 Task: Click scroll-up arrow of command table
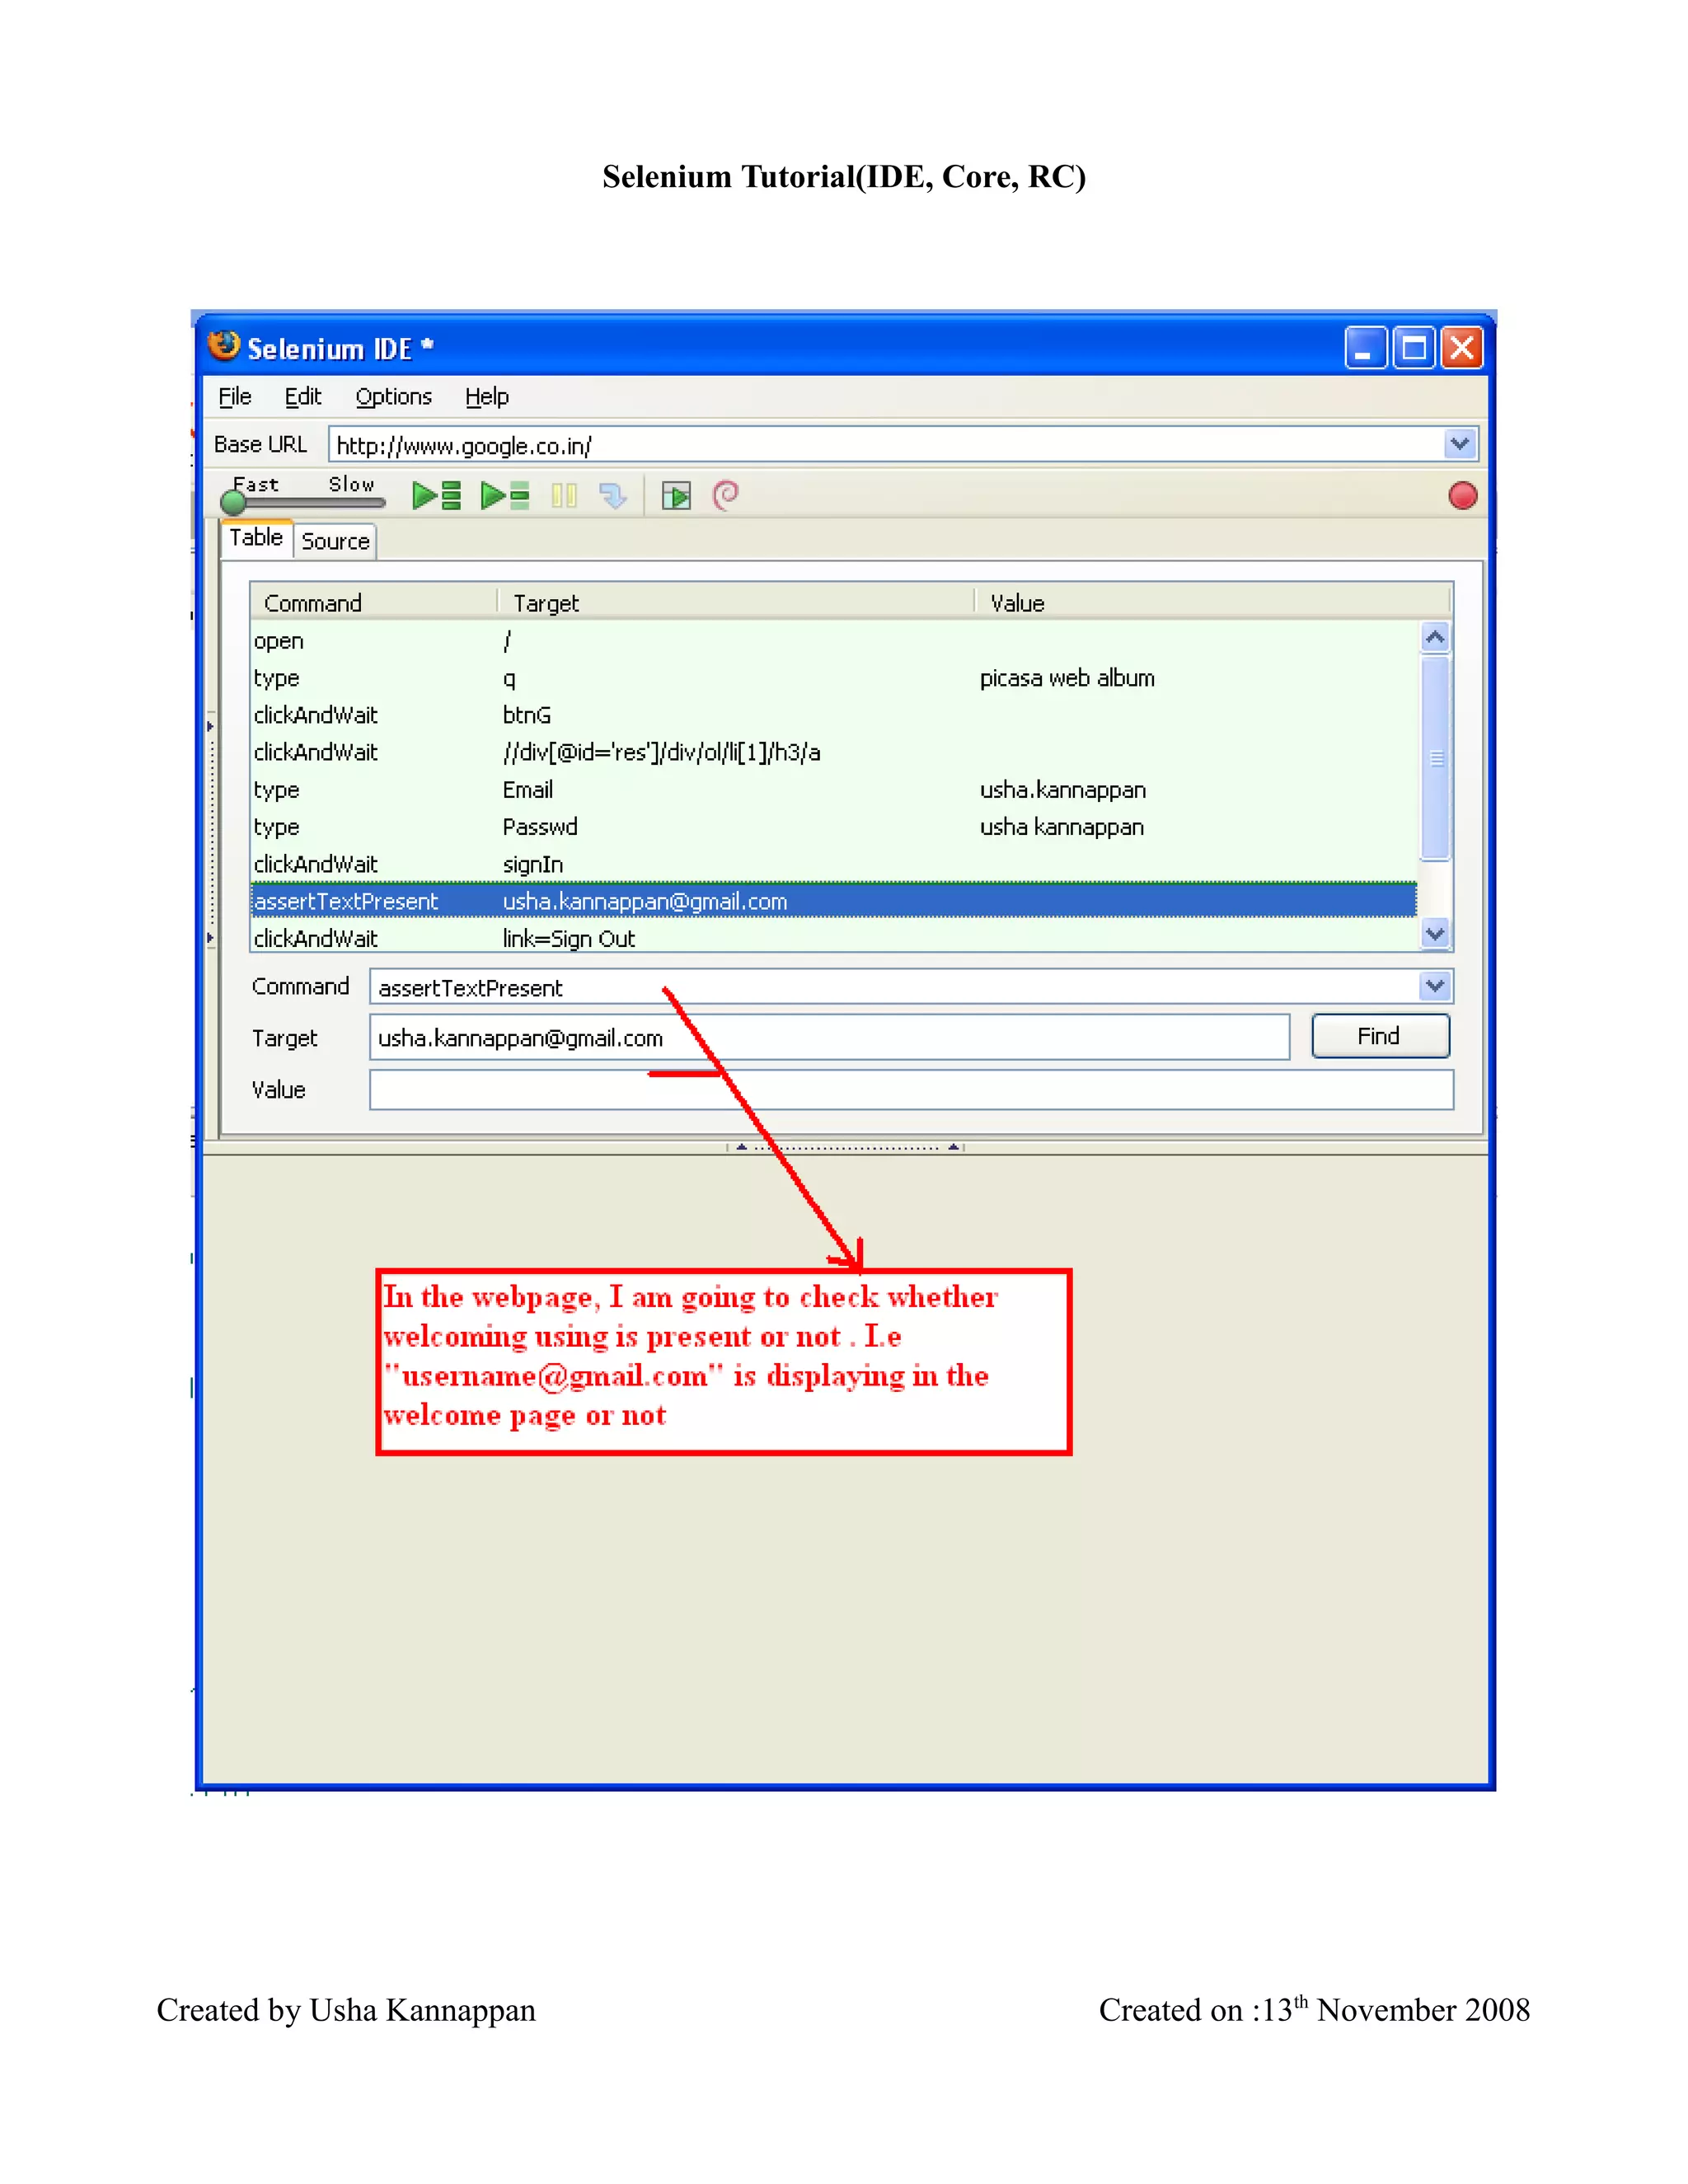click(1435, 637)
